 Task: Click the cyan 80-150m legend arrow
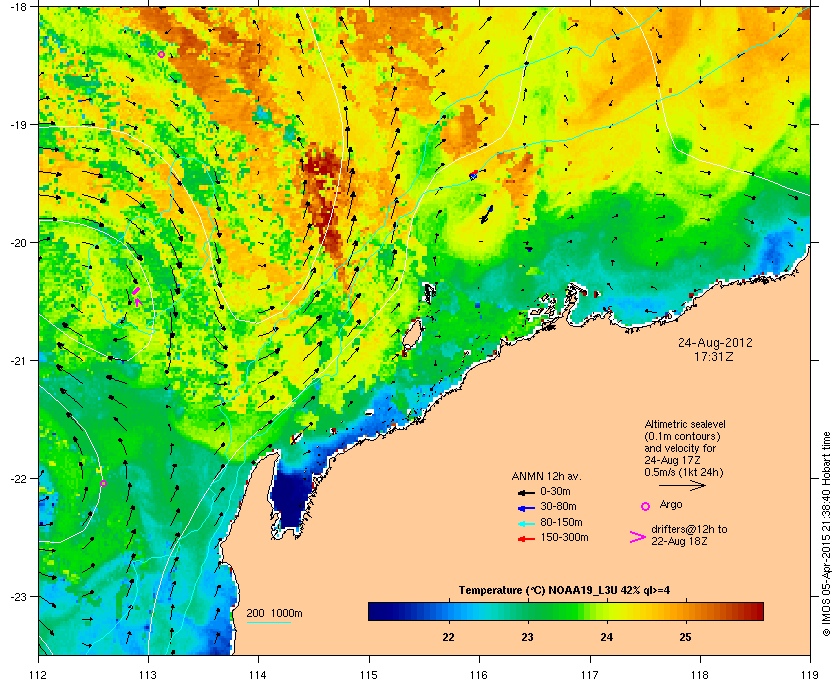[x=527, y=523]
